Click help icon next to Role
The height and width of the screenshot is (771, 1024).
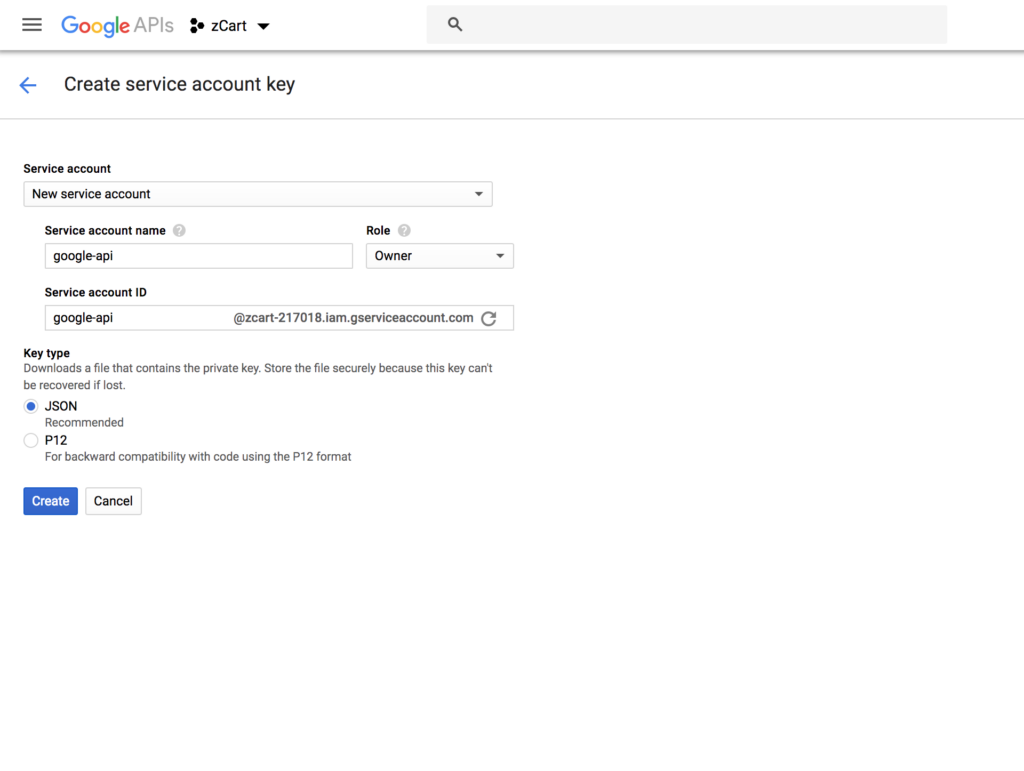(404, 230)
